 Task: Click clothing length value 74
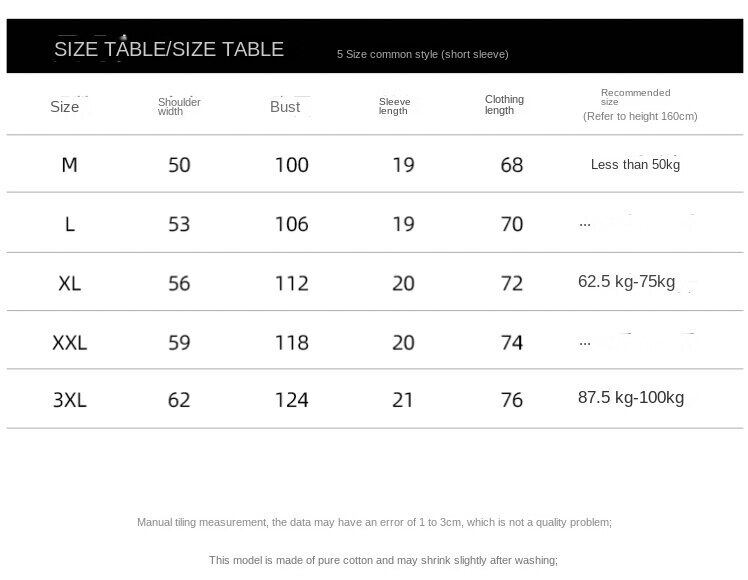pyautogui.click(x=512, y=342)
